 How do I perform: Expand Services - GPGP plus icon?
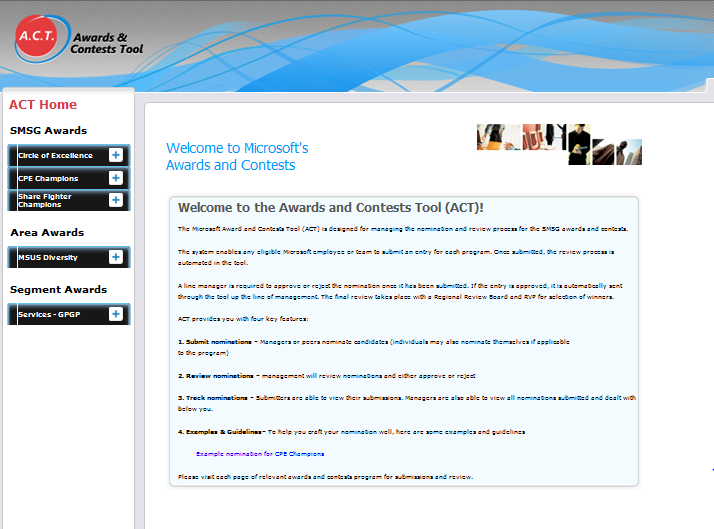(116, 314)
